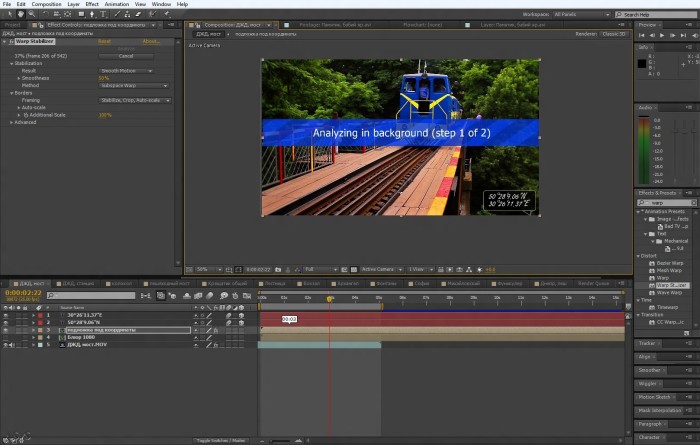Open the Workspace All Panels dropdown

pos(581,15)
